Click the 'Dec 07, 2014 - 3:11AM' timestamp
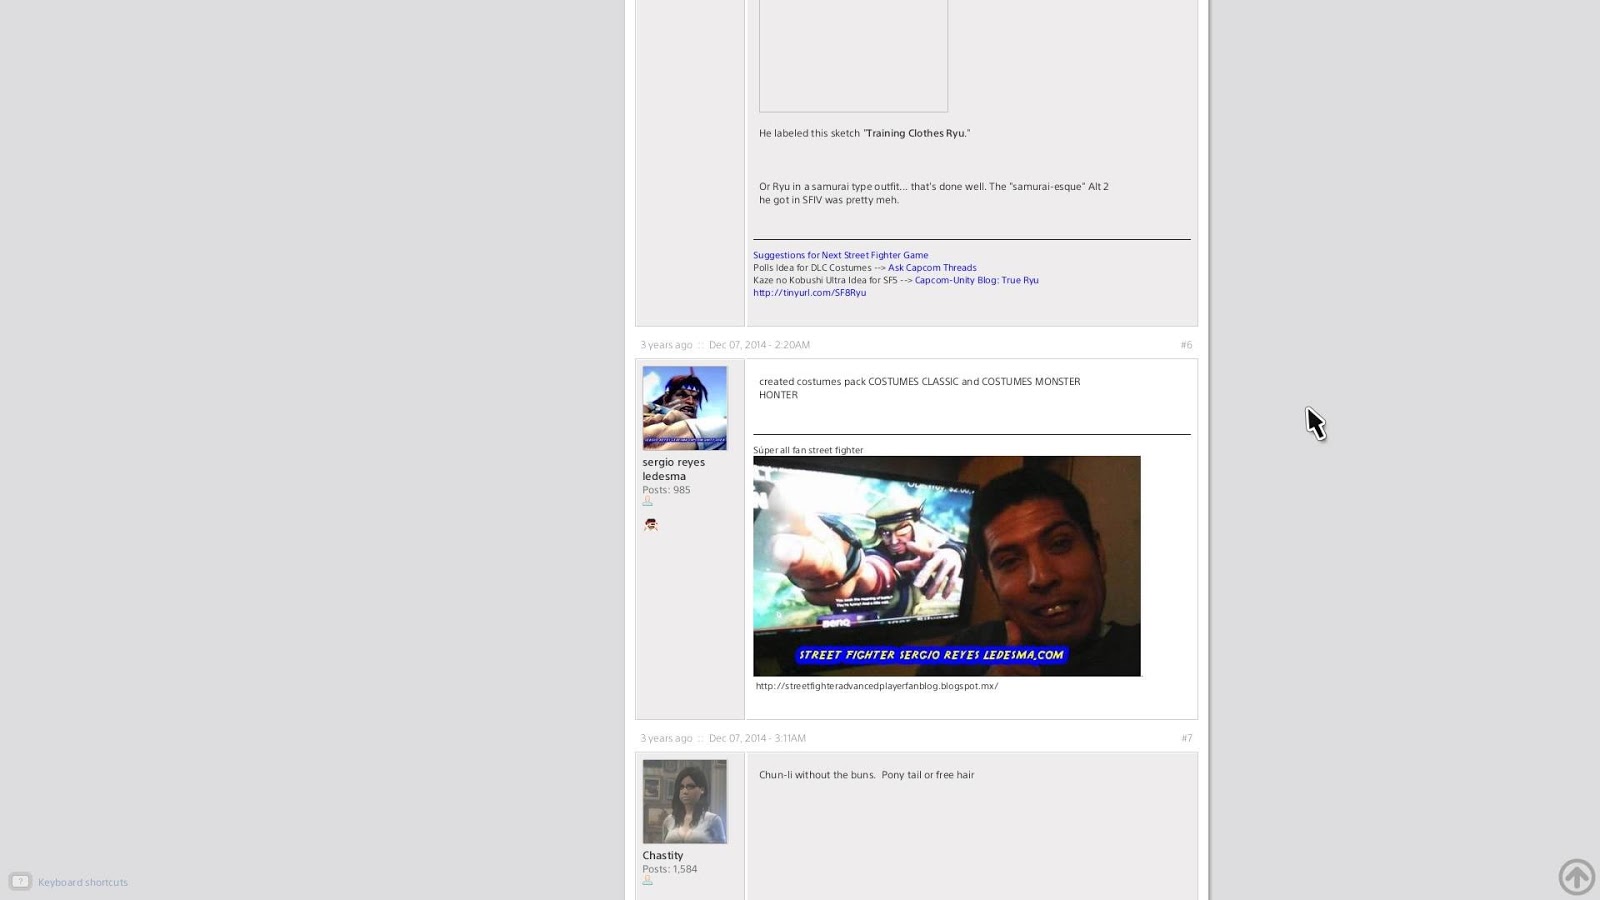 point(757,738)
